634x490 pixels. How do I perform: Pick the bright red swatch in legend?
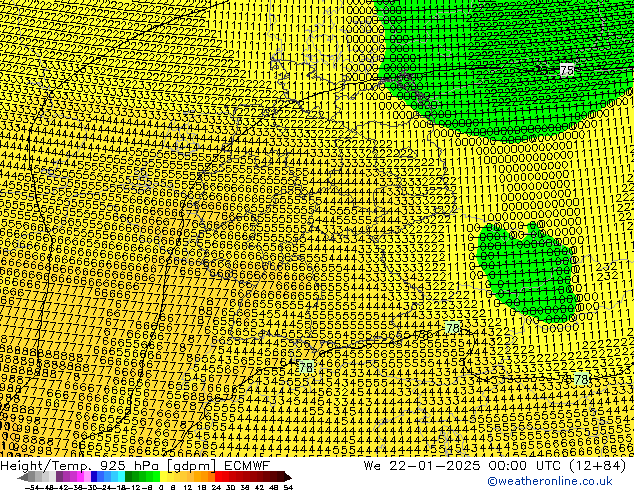218,477
